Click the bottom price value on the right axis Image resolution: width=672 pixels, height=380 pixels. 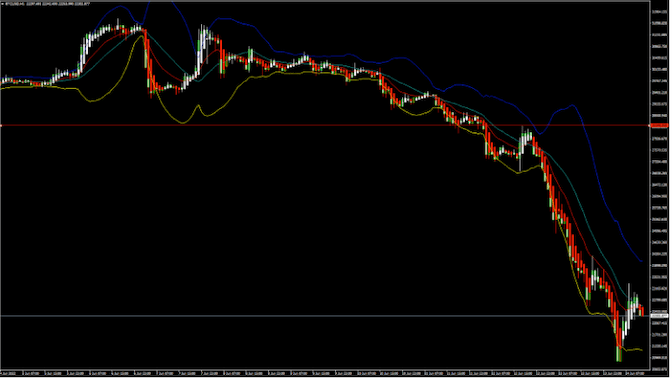click(659, 369)
